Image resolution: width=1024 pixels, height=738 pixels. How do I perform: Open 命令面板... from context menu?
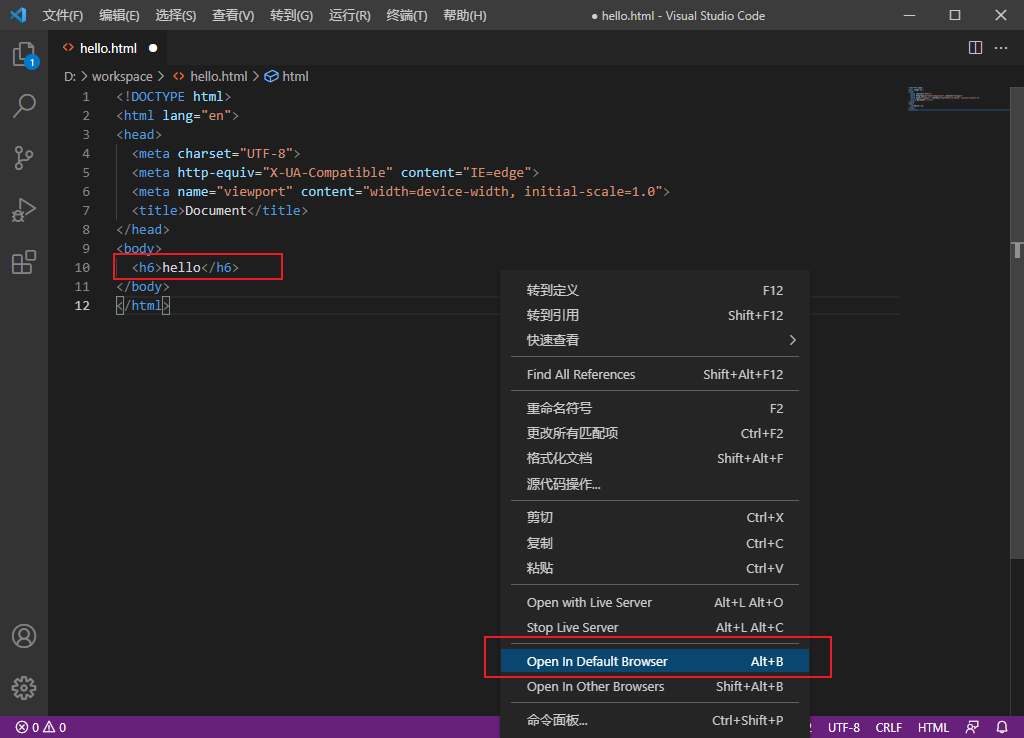pos(654,720)
